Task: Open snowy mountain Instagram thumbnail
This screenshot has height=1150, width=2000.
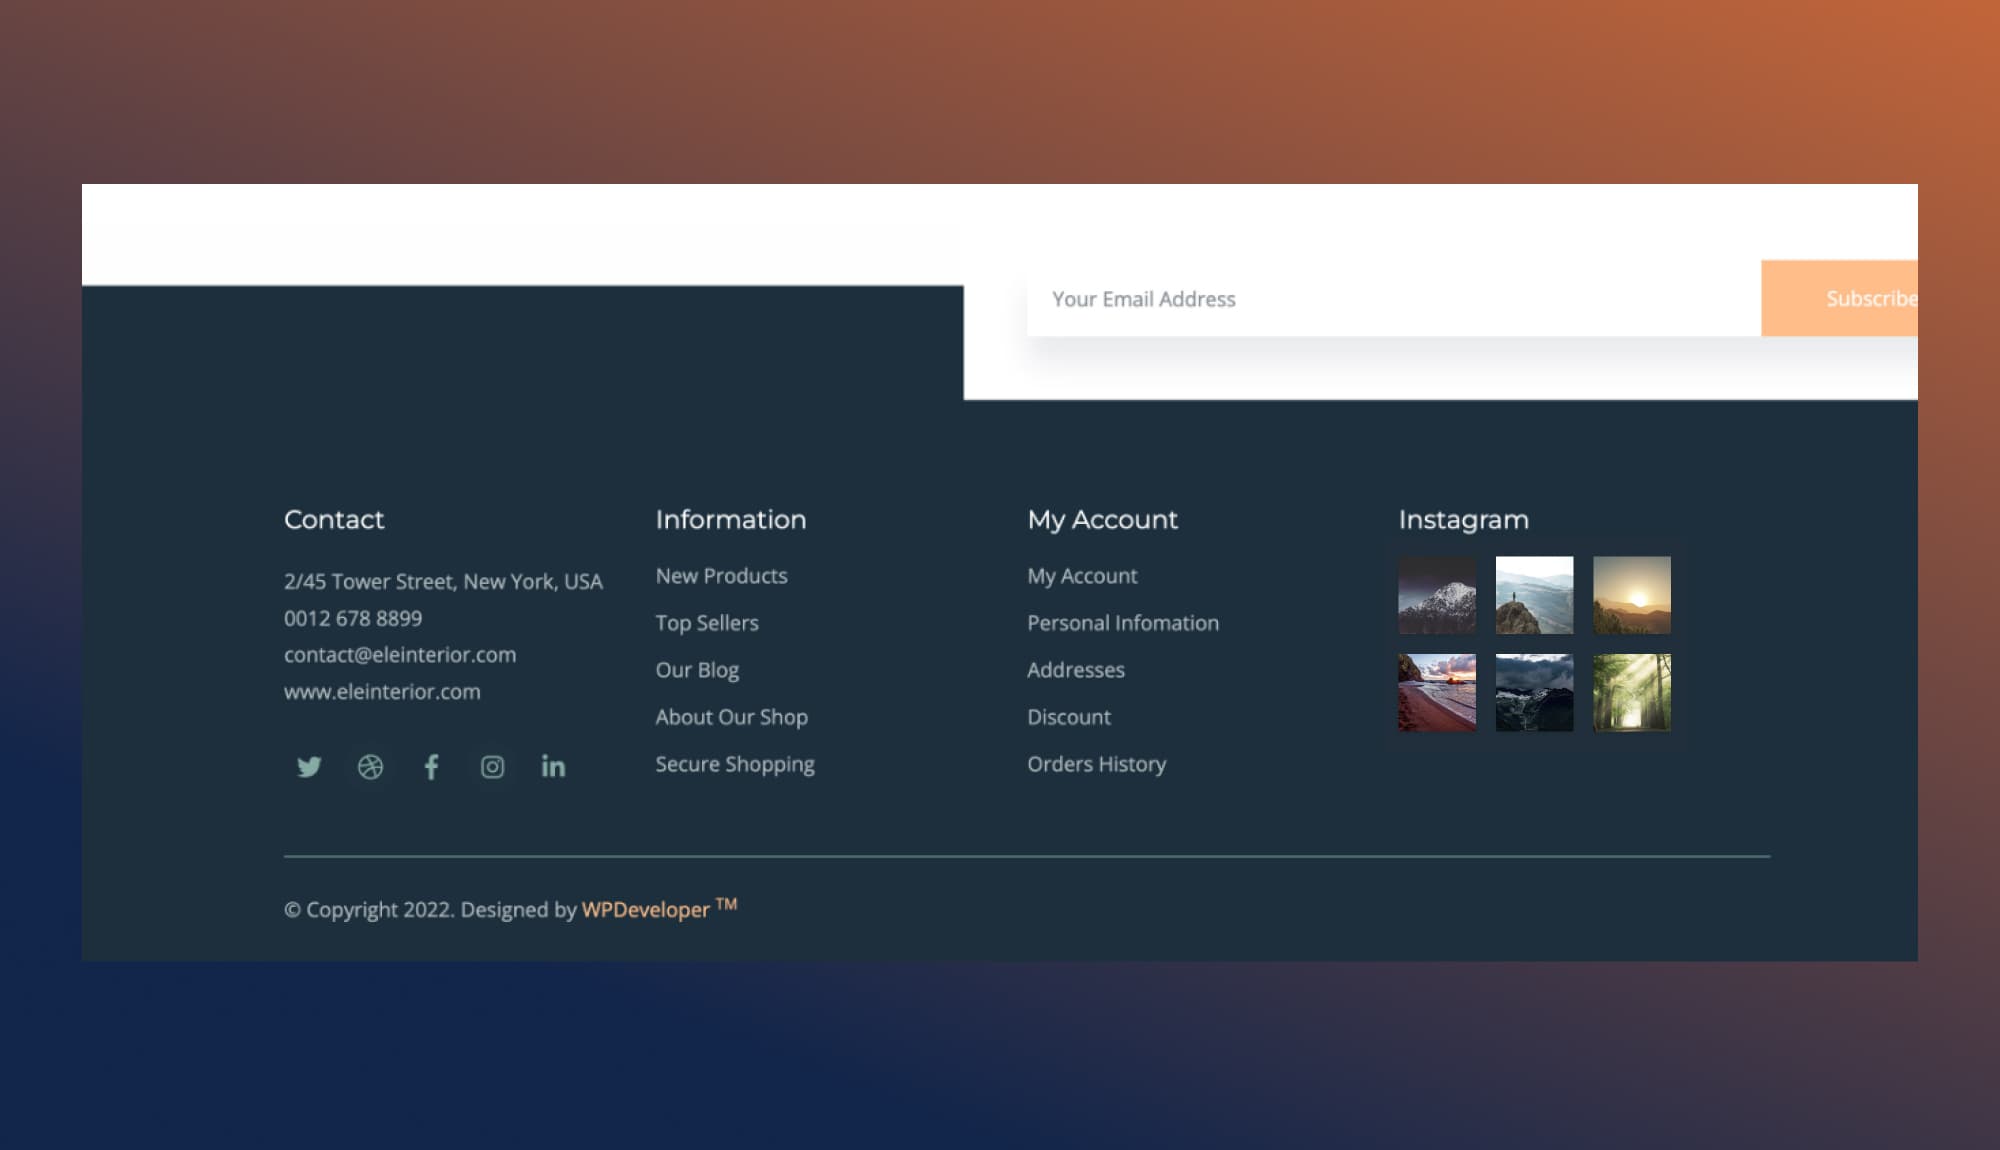Action: (x=1436, y=595)
